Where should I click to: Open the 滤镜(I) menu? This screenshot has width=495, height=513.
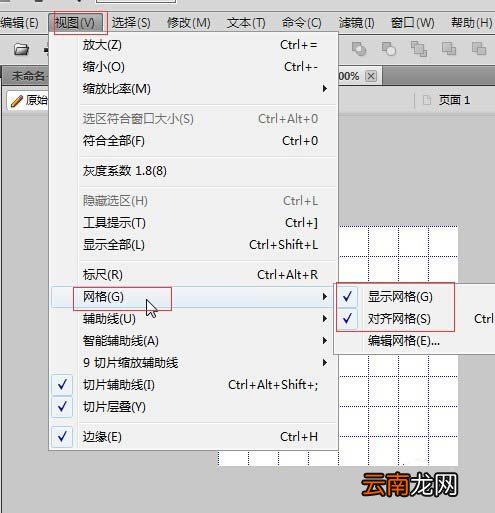coord(356,23)
